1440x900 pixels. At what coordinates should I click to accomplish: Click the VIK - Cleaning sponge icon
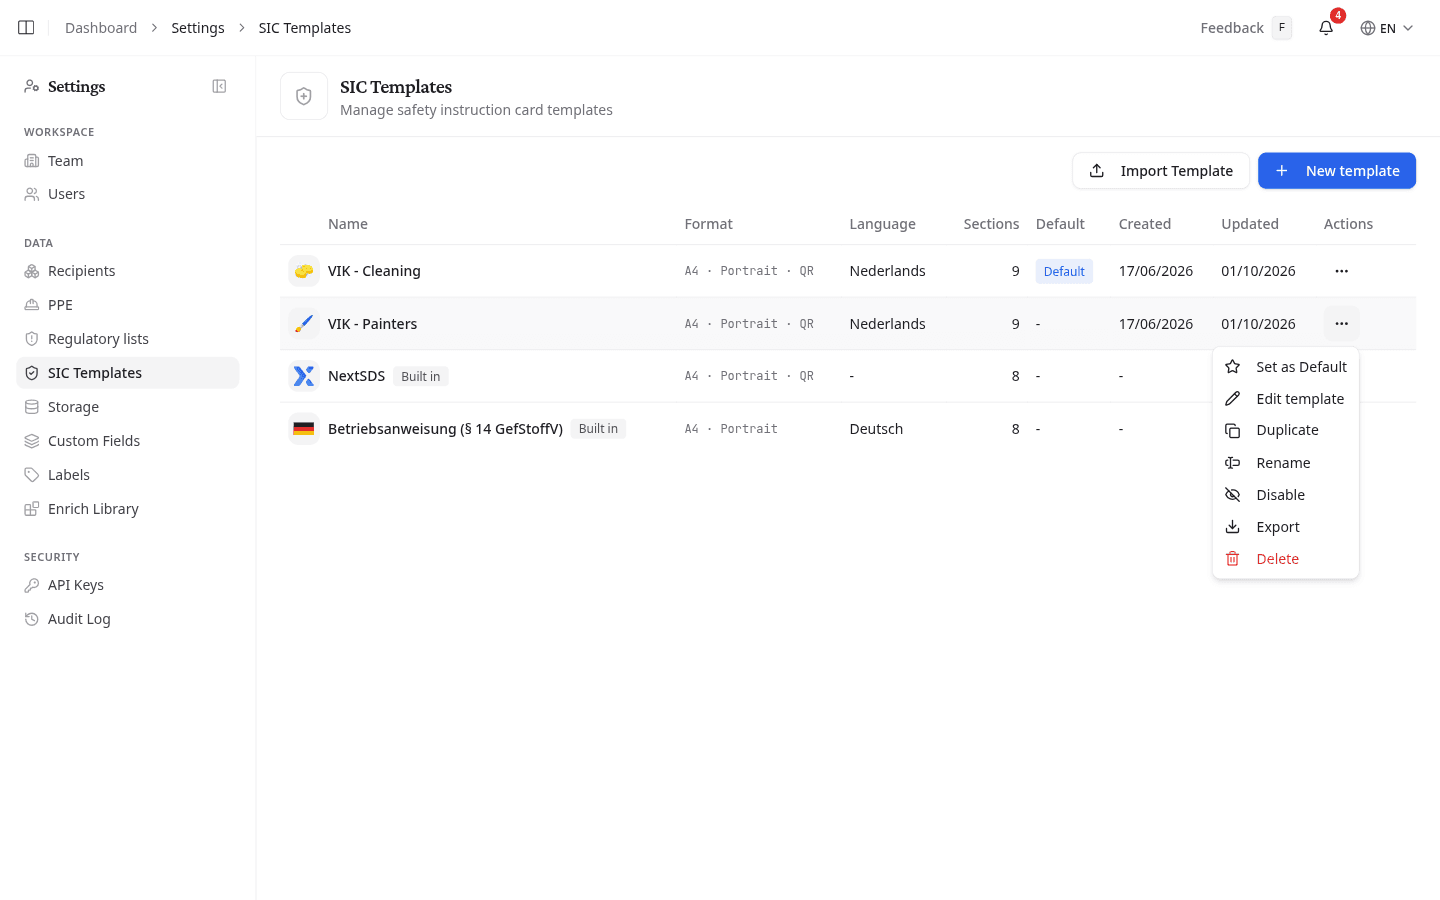[x=304, y=271]
